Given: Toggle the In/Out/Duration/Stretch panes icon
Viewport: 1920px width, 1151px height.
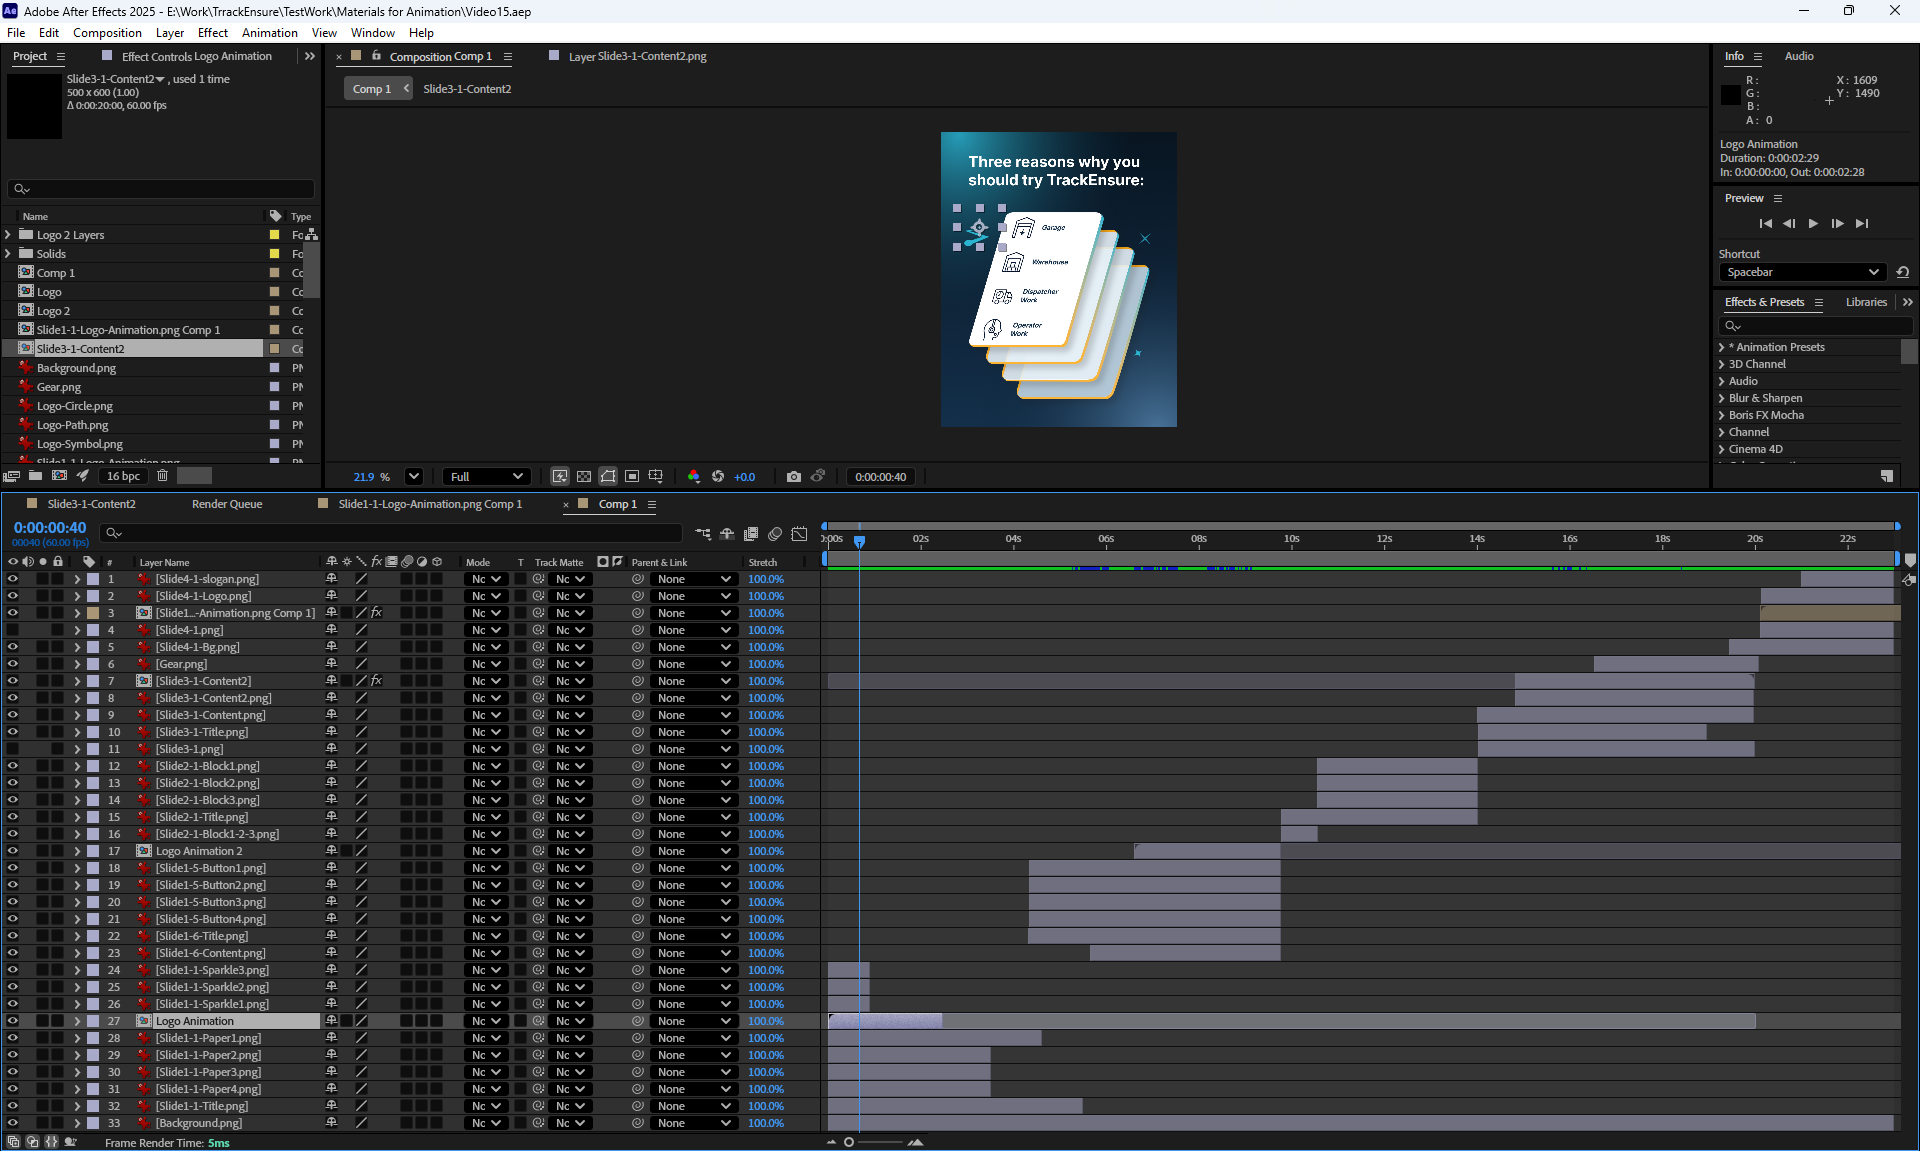Looking at the screenshot, I should (51, 1142).
